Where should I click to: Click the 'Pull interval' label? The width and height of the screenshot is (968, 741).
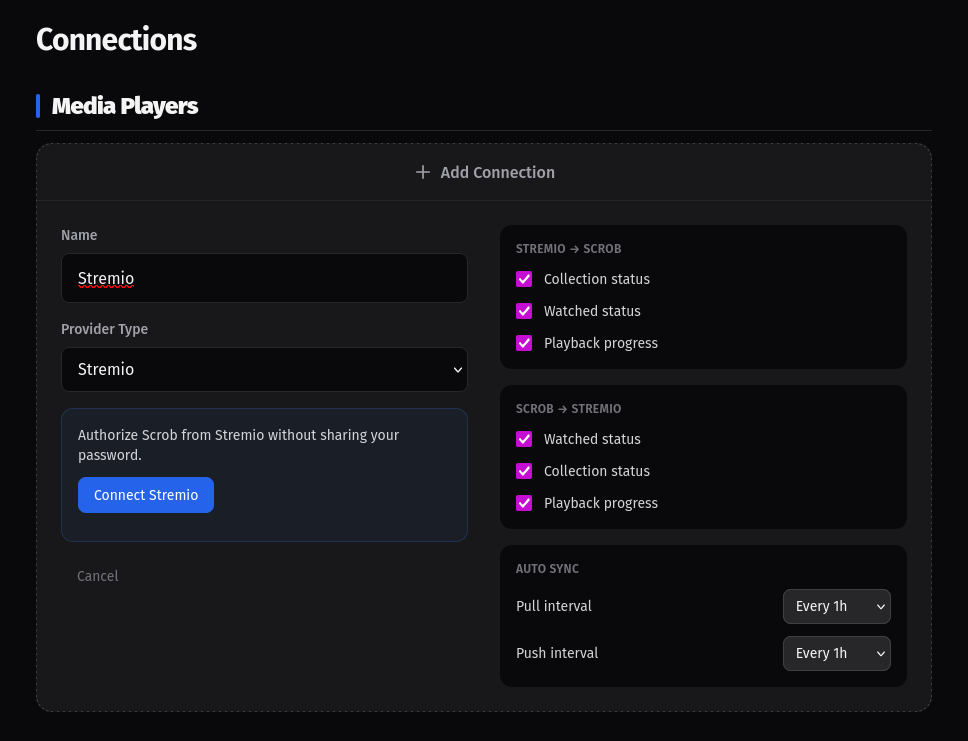(554, 606)
